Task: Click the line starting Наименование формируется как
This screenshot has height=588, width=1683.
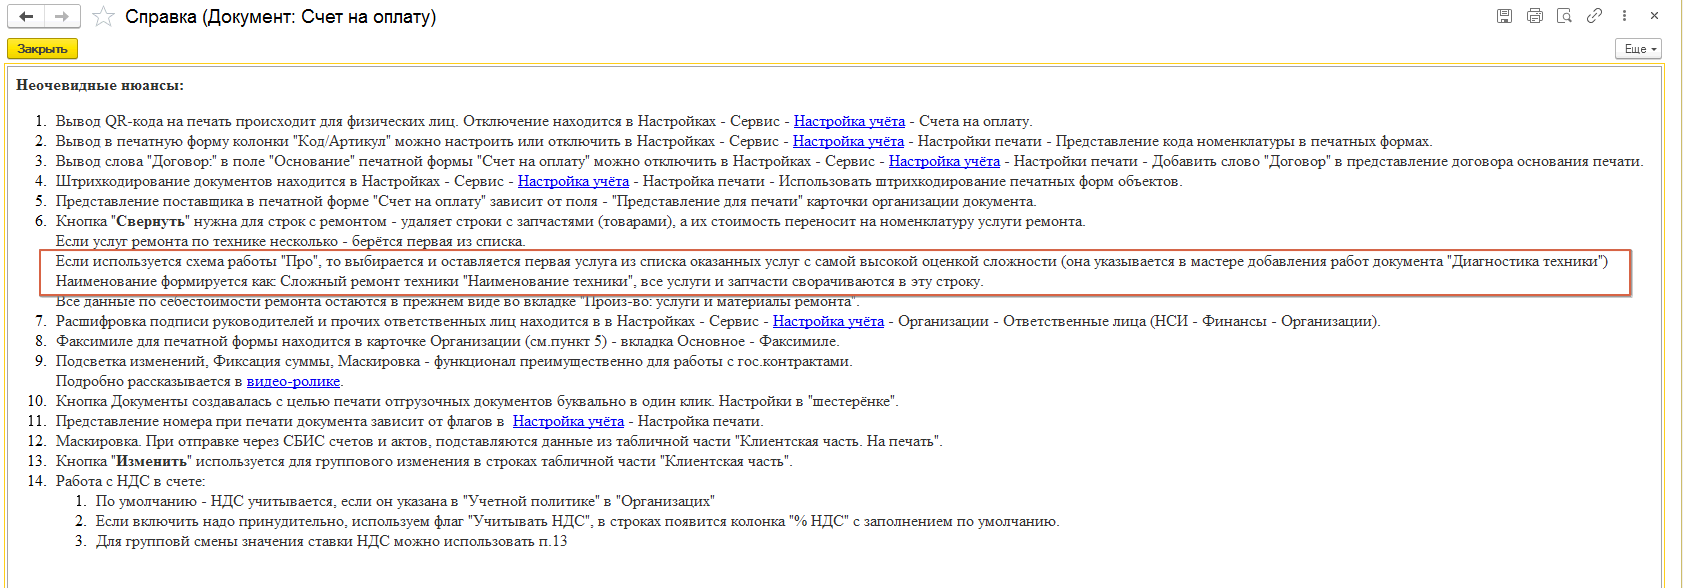Action: tap(519, 281)
